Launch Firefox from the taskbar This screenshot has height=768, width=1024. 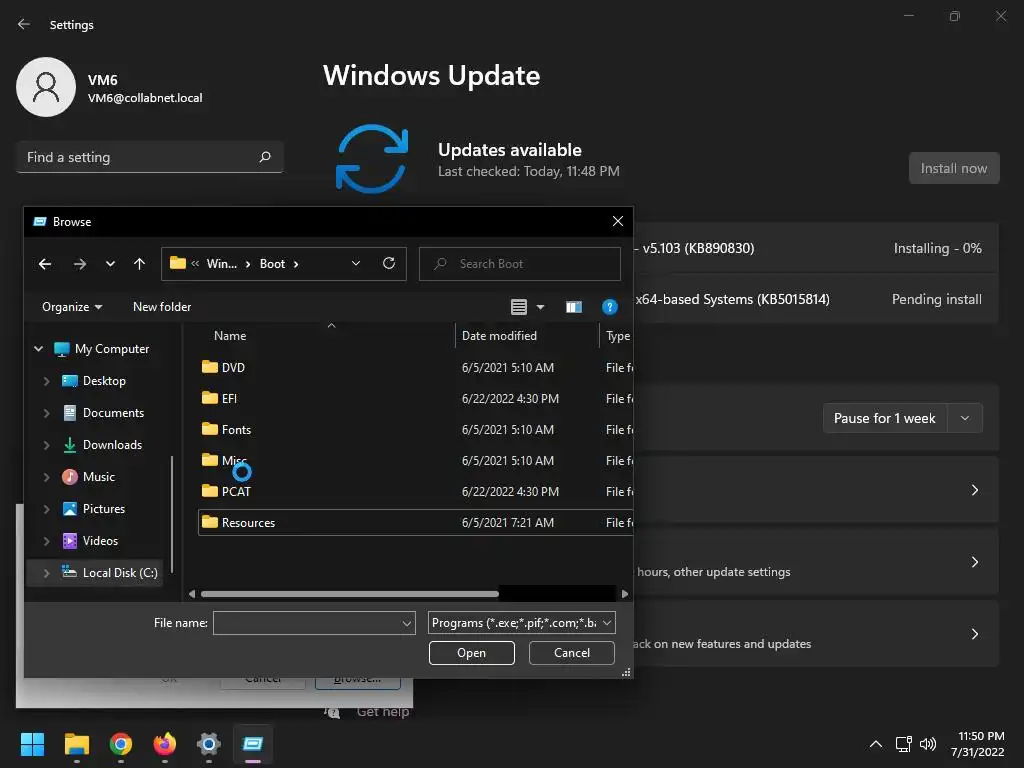pos(165,744)
